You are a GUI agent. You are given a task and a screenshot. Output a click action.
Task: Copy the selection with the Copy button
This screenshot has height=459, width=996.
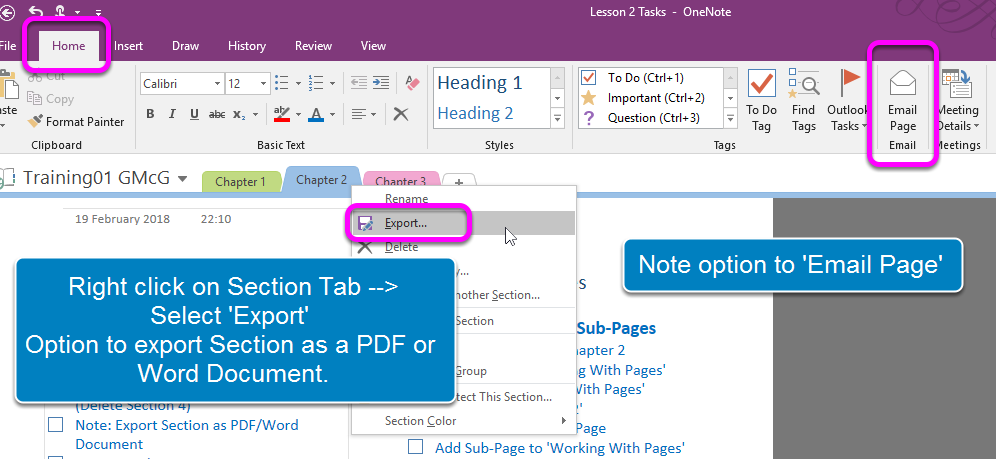click(x=51, y=98)
